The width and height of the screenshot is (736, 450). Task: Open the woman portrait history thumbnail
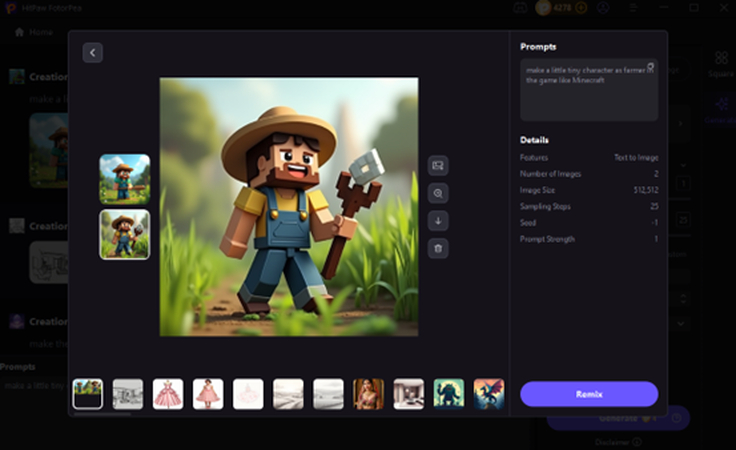[368, 393]
